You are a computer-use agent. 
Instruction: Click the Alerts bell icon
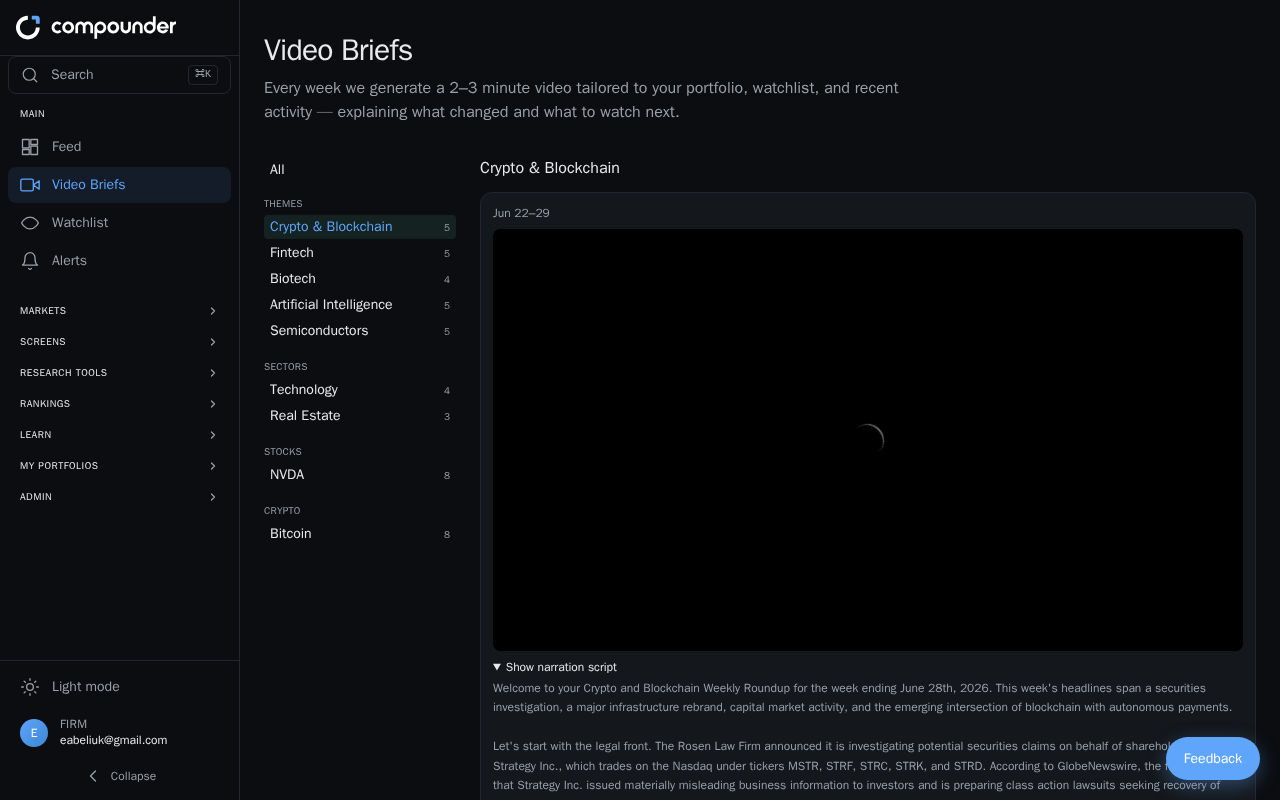tap(30, 261)
